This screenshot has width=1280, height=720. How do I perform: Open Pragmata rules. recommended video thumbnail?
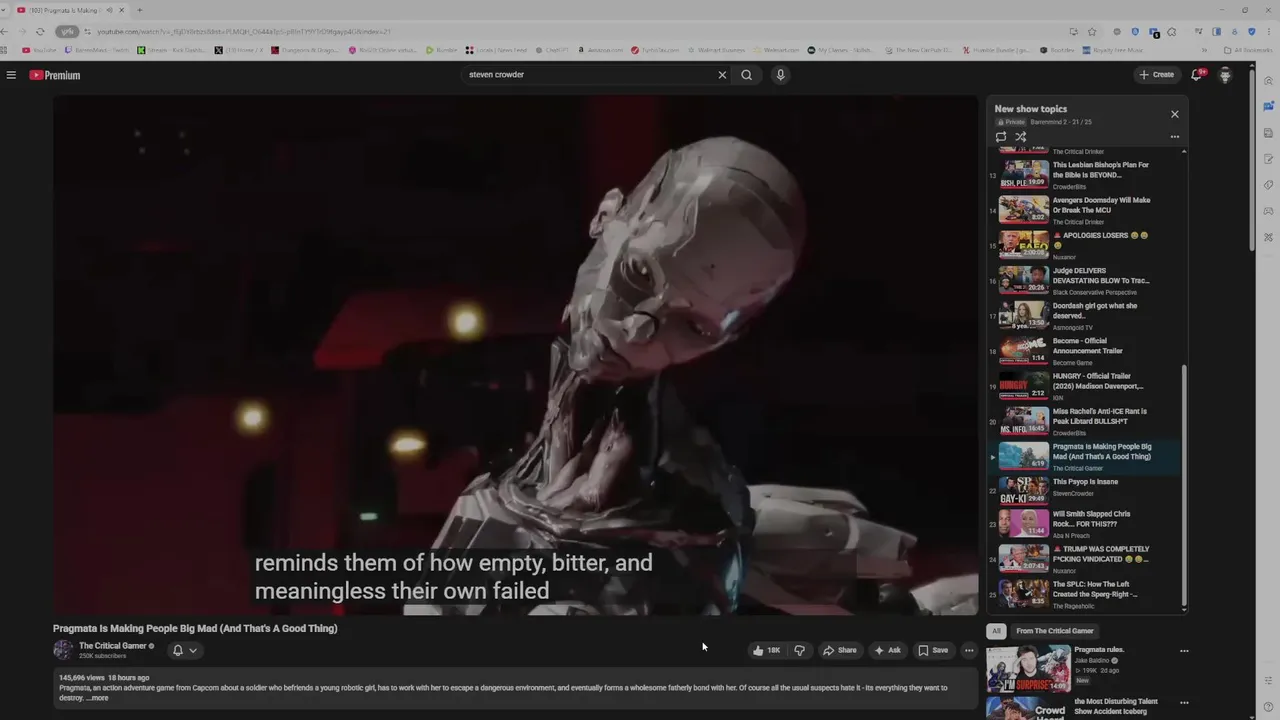(x=1028, y=667)
